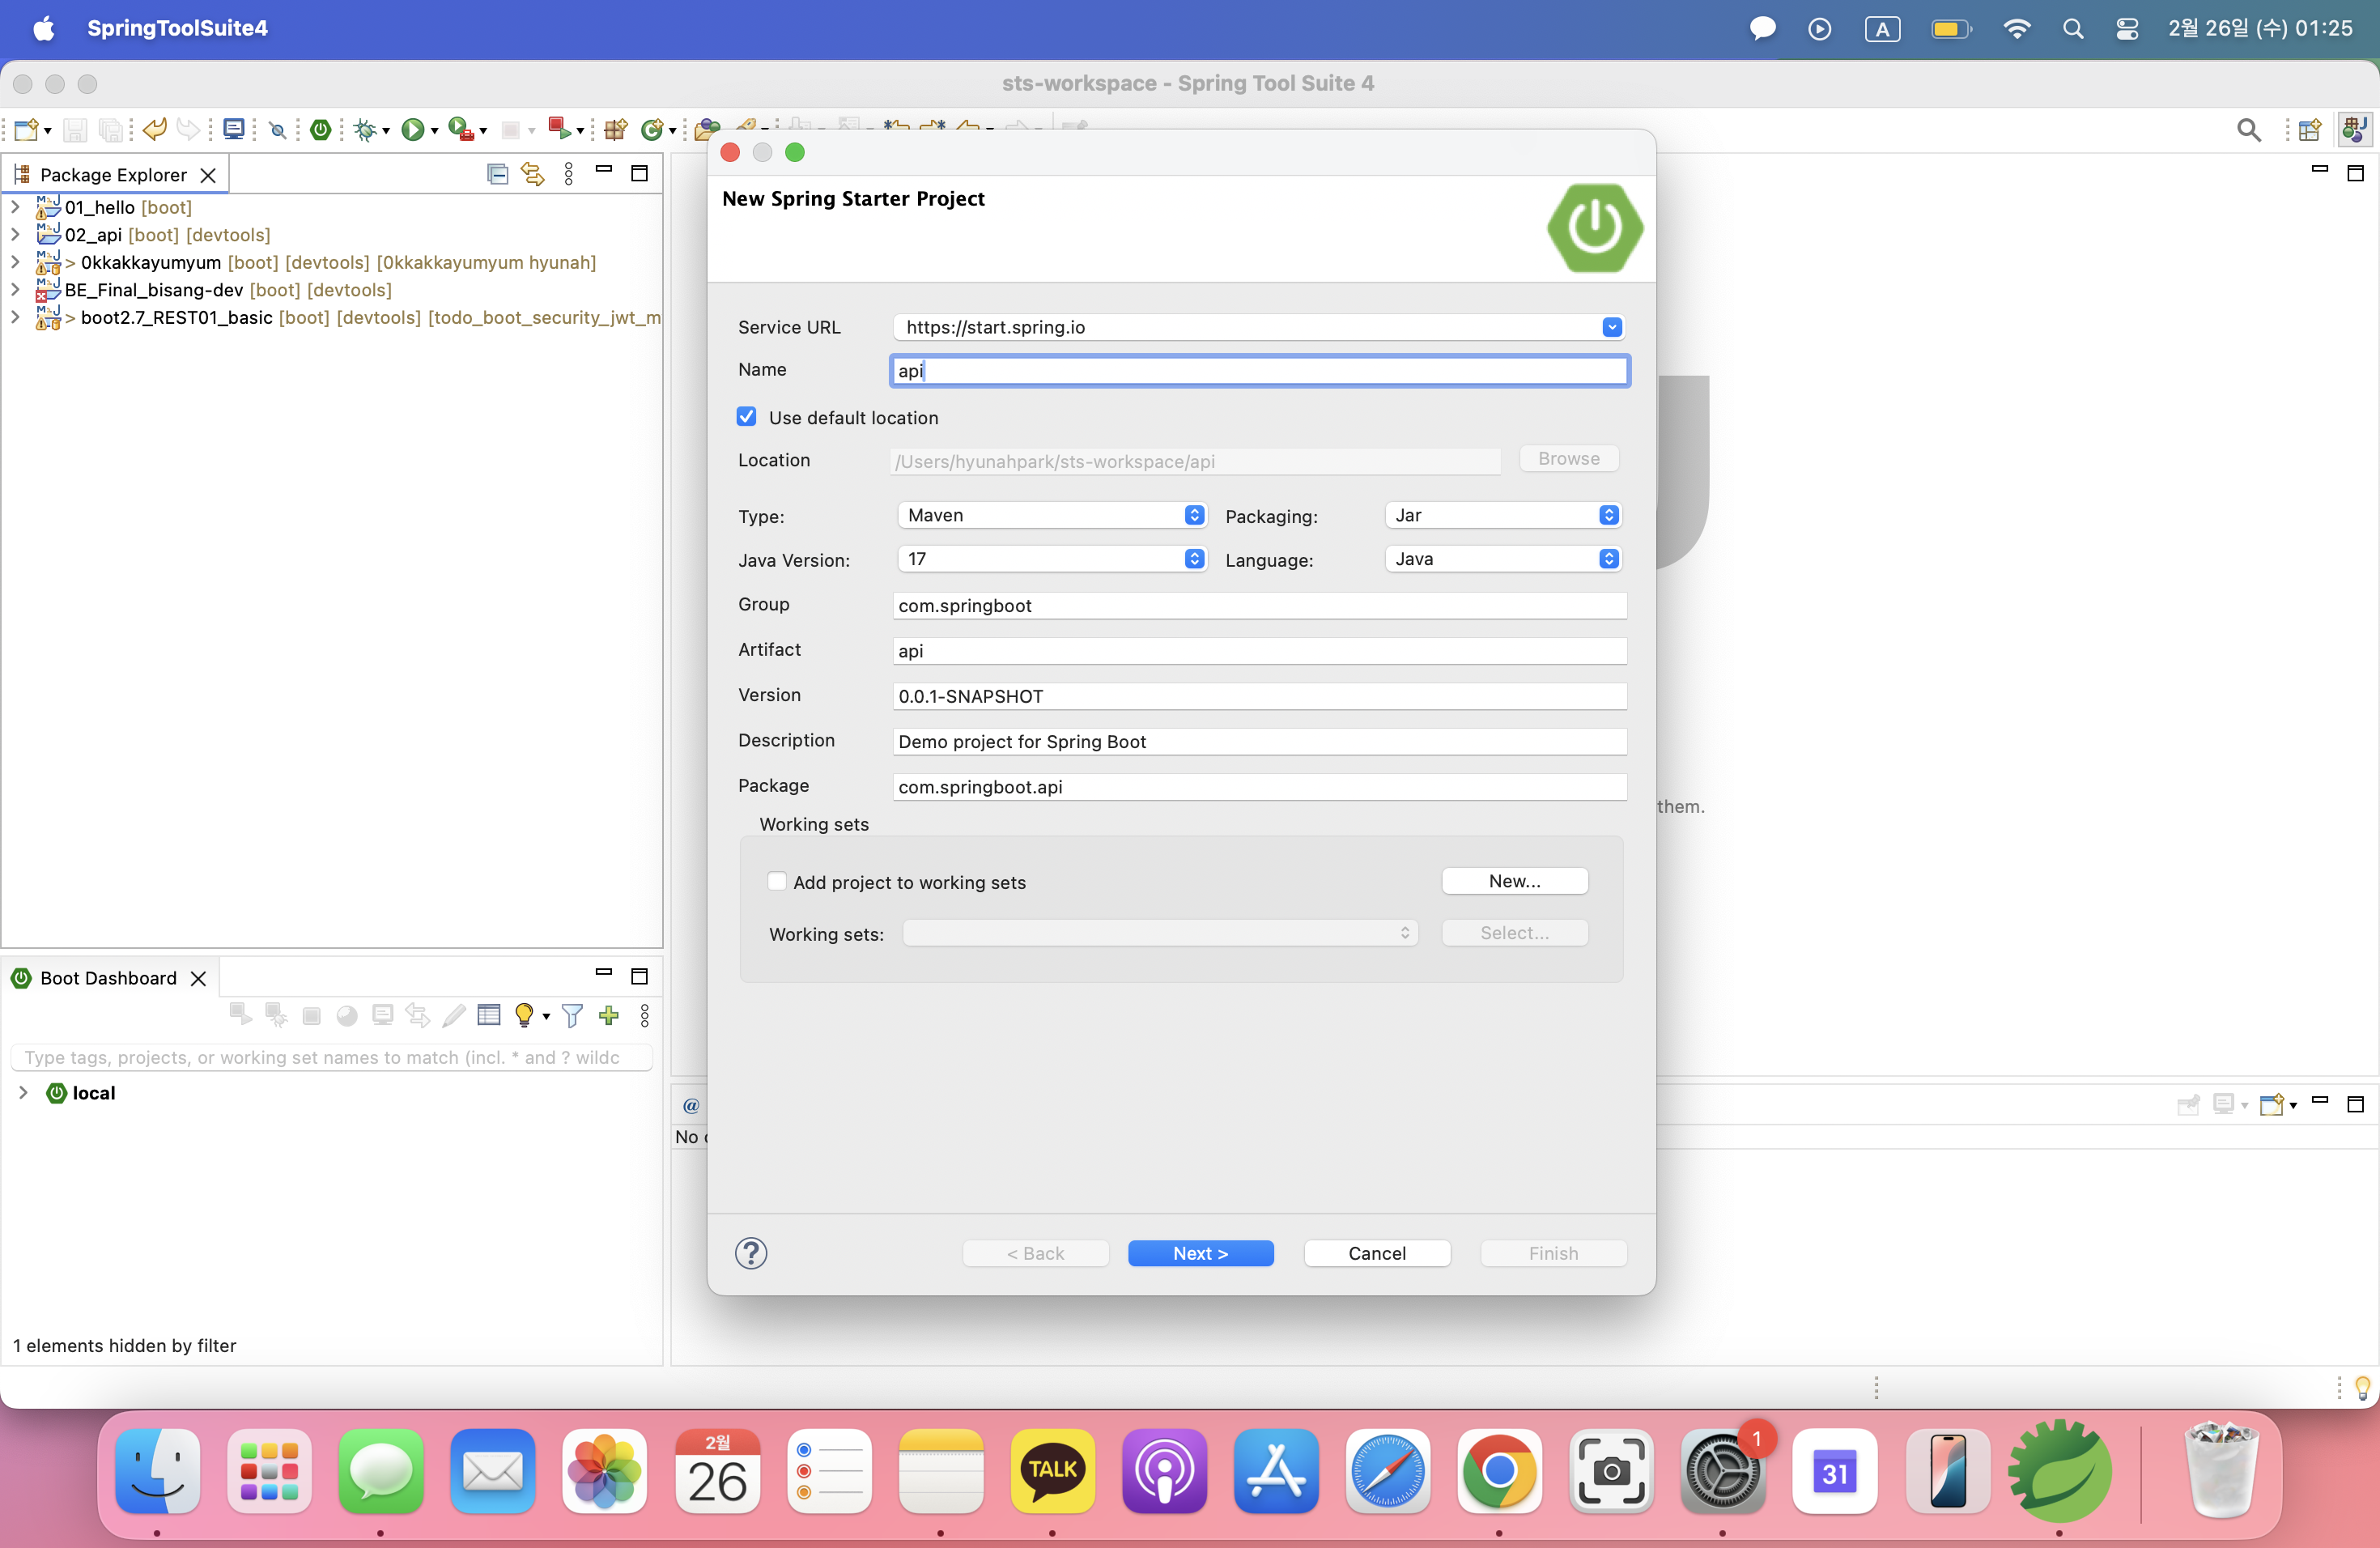Close the Package Explorer tab
The height and width of the screenshot is (1548, 2380).
pos(208,175)
